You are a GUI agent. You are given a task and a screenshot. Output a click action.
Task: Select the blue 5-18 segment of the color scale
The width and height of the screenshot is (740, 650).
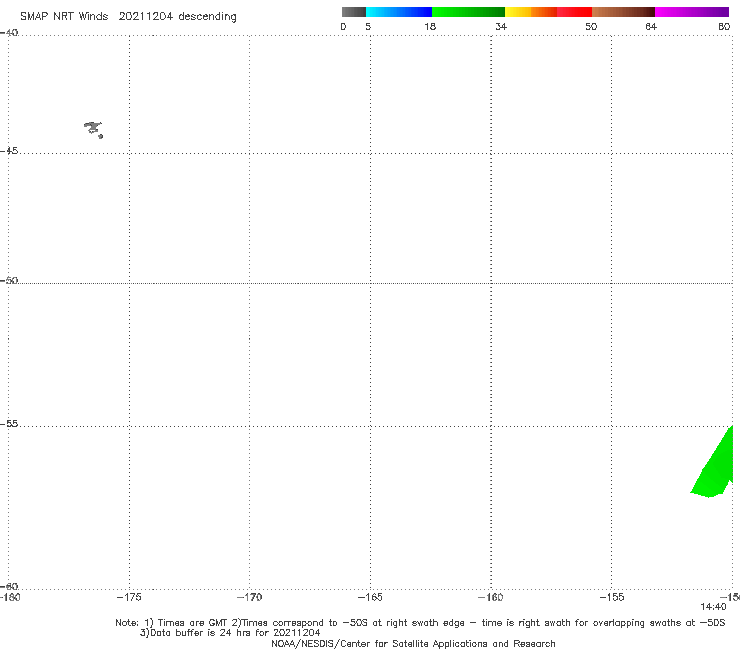[x=399, y=12]
